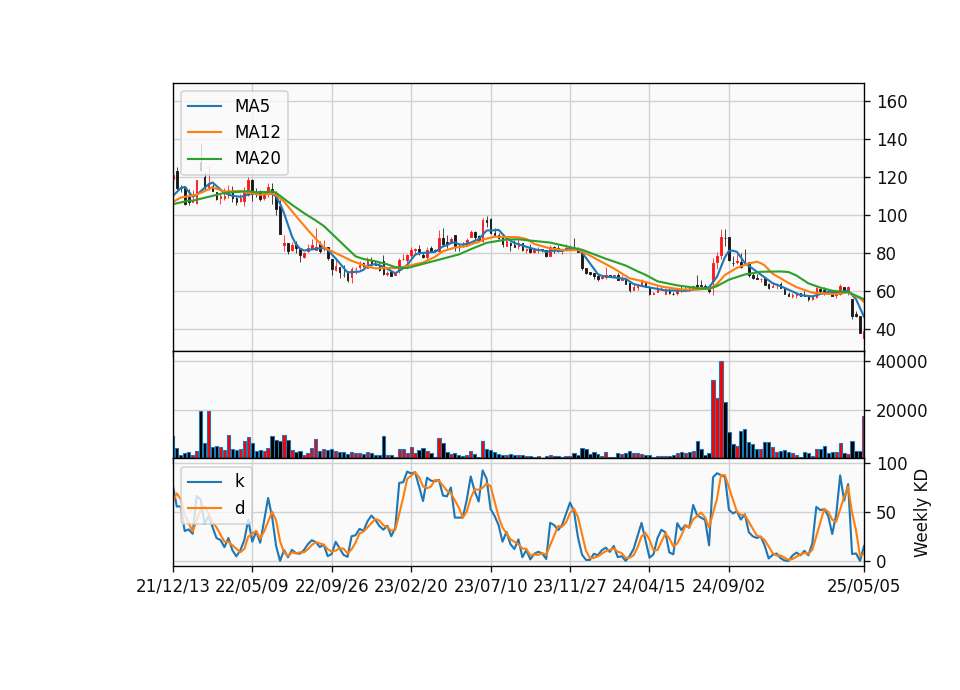Viewport: 960px width, 690px height.
Task: Click the k legend label
Action: click(239, 481)
